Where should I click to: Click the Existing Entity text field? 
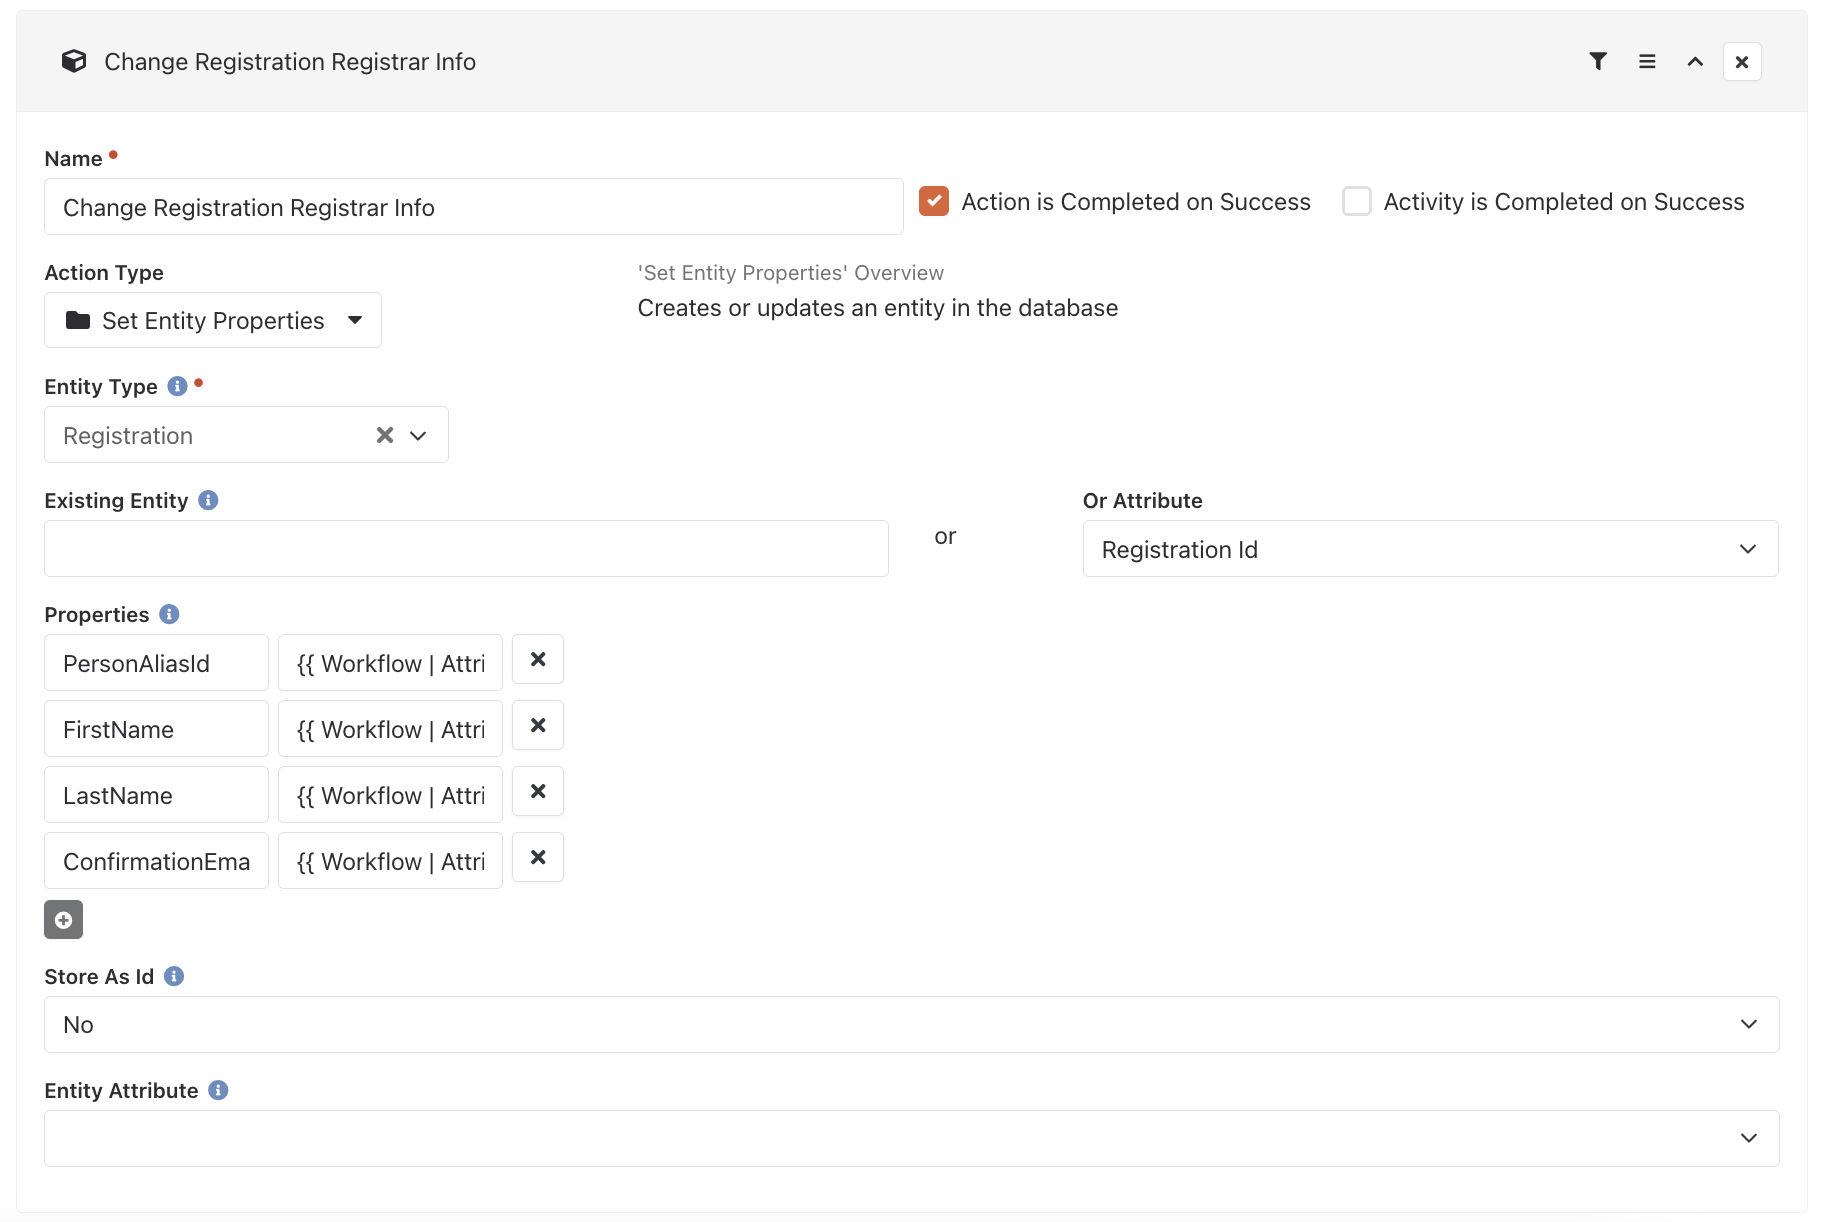point(466,548)
